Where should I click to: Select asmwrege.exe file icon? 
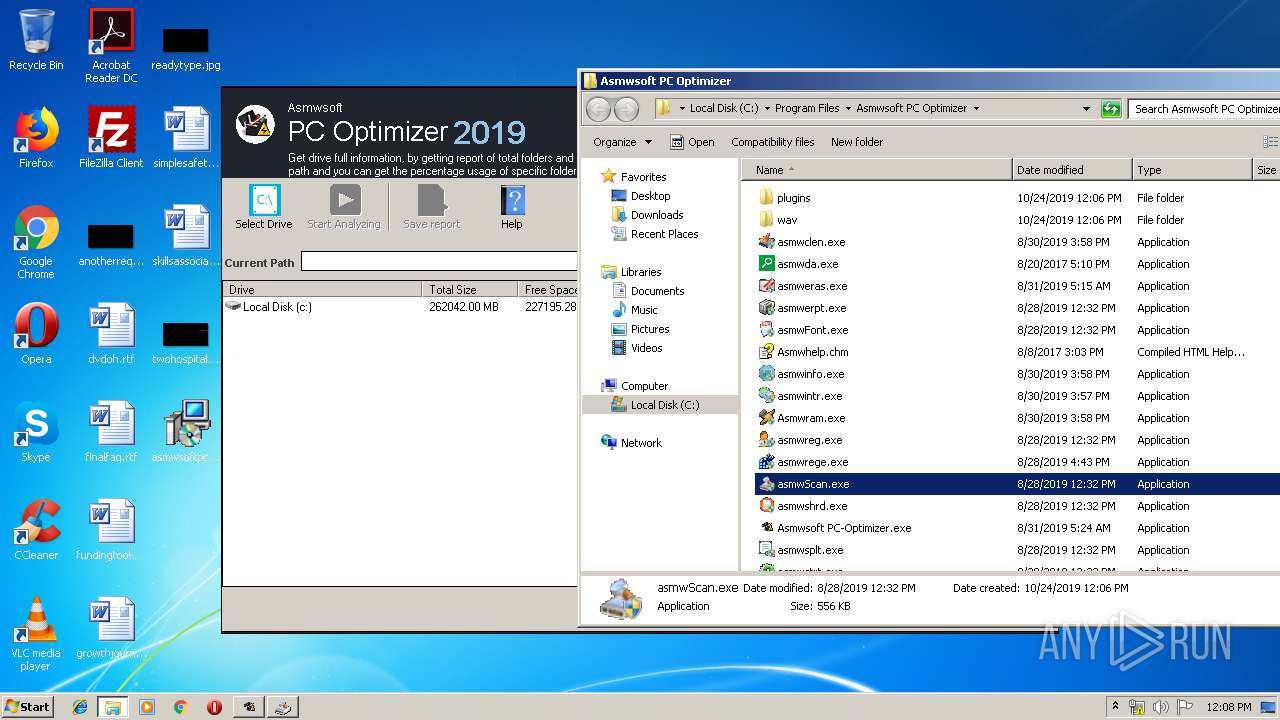pos(767,462)
